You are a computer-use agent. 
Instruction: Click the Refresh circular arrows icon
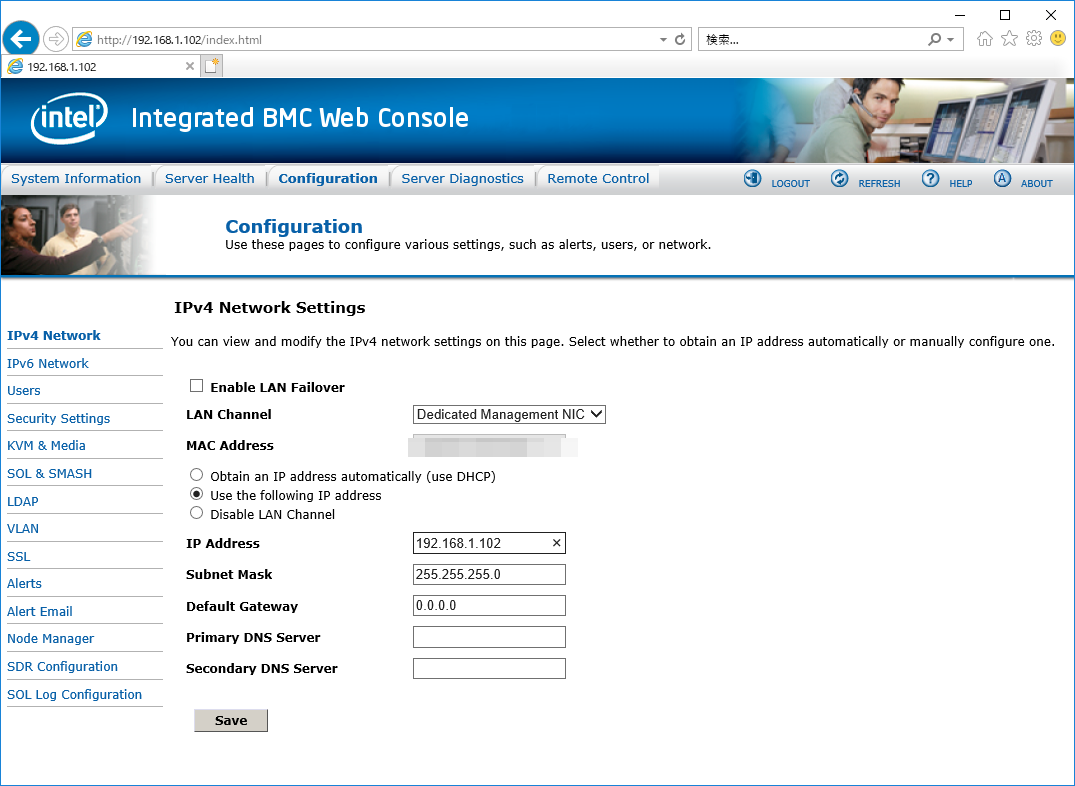click(x=839, y=179)
